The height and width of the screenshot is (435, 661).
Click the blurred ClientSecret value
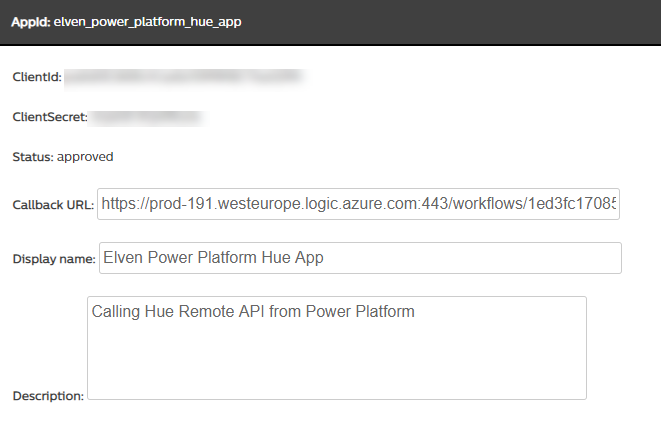pyautogui.click(x=146, y=117)
